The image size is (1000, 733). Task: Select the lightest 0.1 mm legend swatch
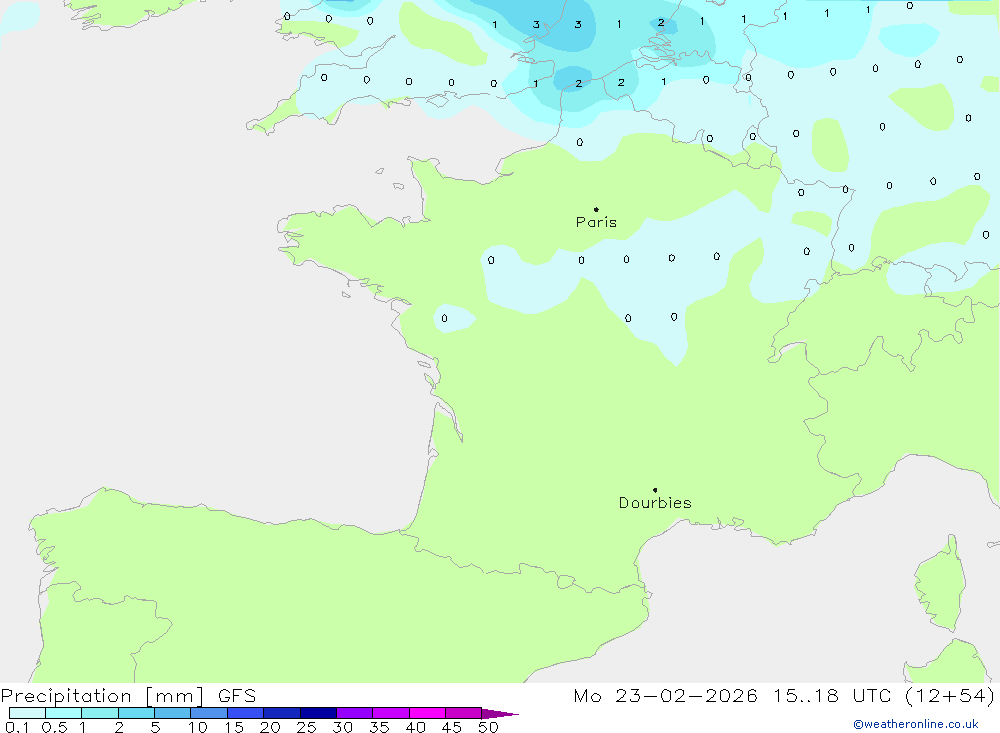pos(27,713)
